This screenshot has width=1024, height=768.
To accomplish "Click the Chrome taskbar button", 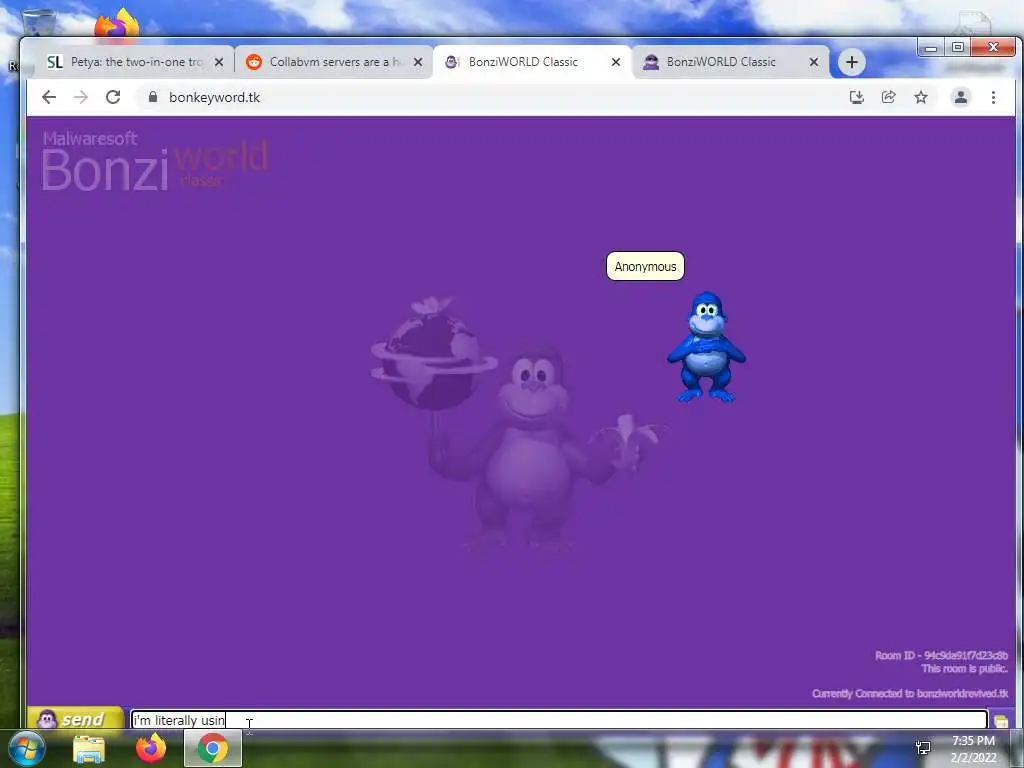I will 213,748.
